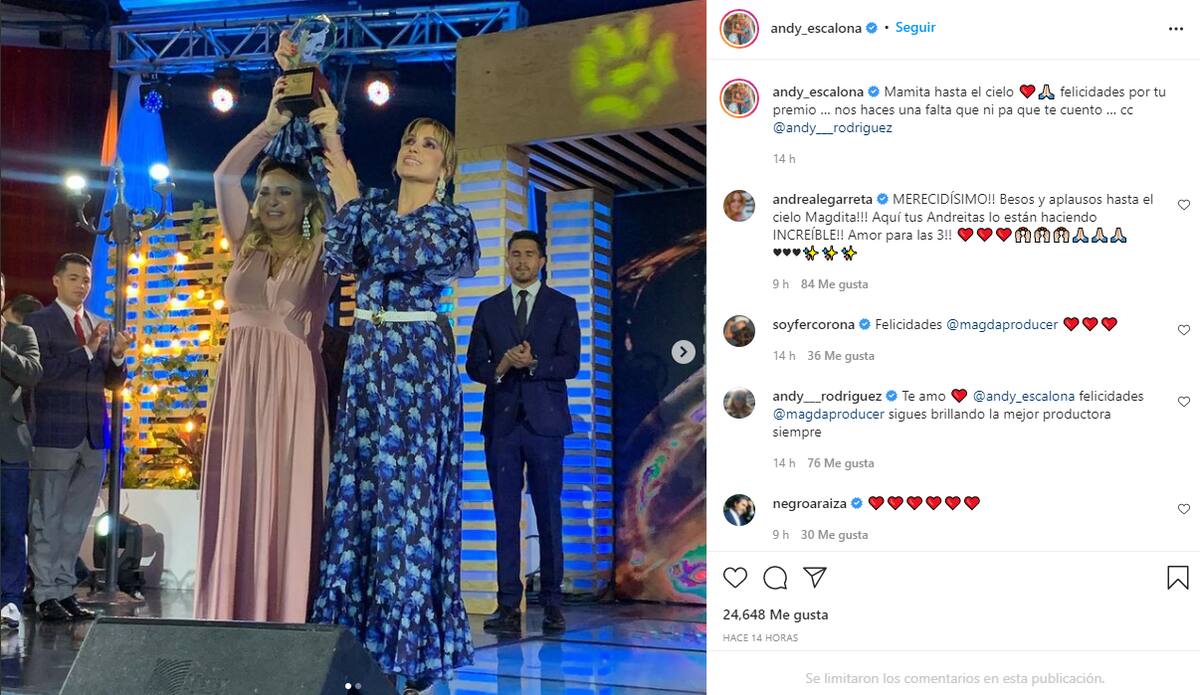Like andy___rodriguez's comment heart
1200x695 pixels.
click(1184, 402)
